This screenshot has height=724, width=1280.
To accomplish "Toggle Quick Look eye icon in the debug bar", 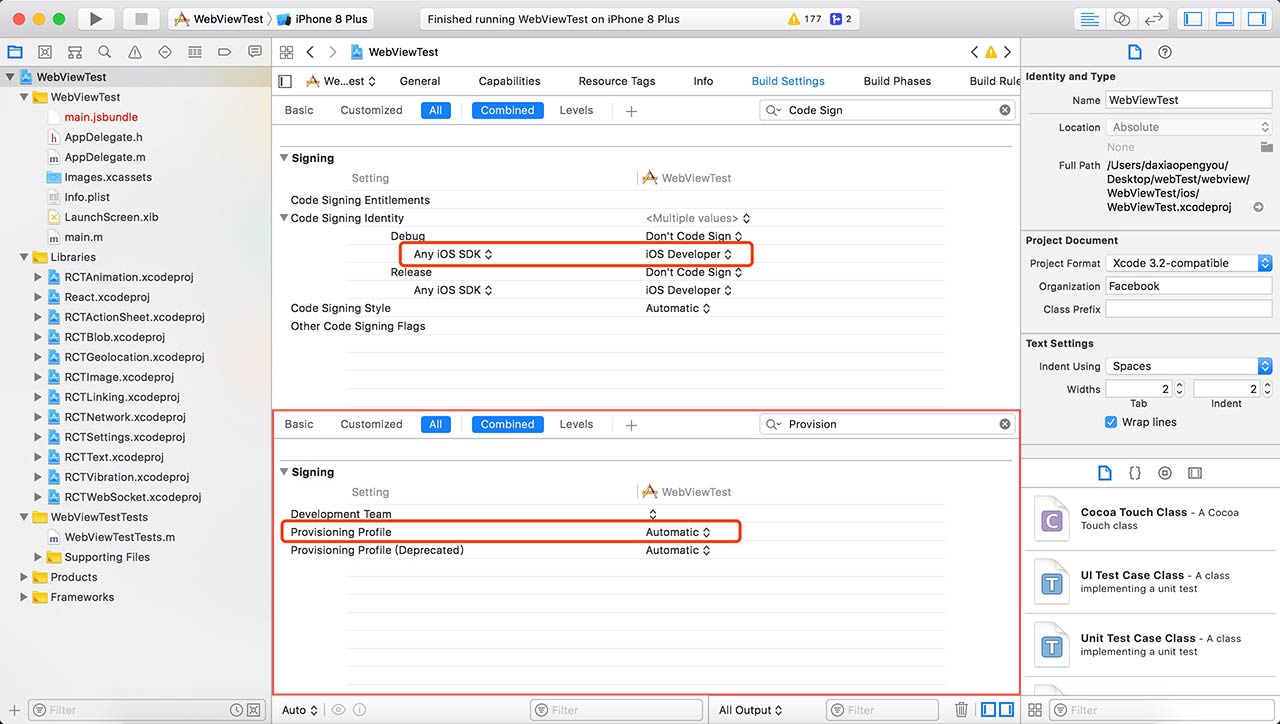I will 338,710.
